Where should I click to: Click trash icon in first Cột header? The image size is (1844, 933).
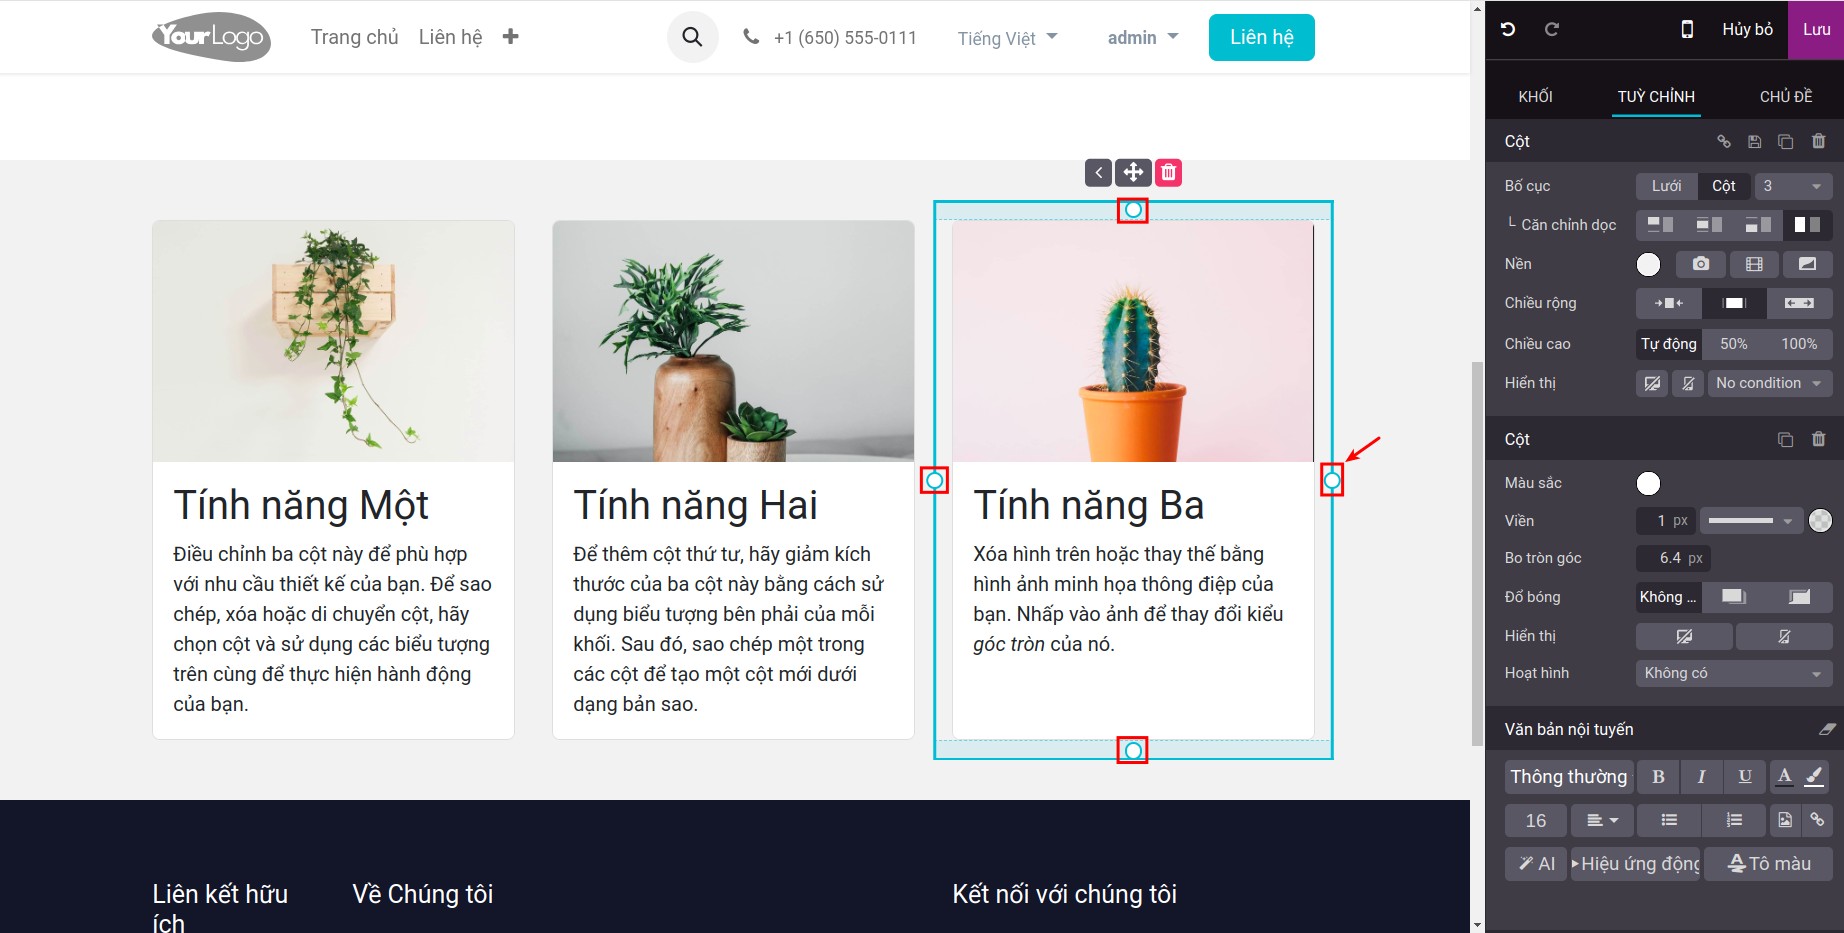1819,141
